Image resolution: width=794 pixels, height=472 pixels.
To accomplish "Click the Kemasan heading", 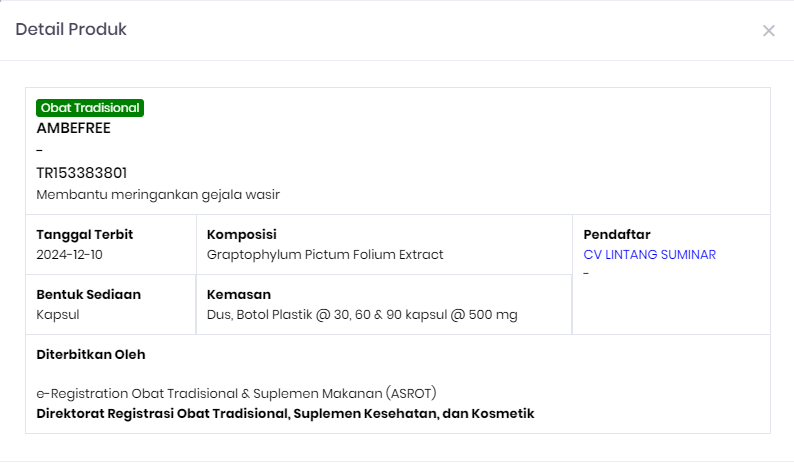I will pos(239,295).
